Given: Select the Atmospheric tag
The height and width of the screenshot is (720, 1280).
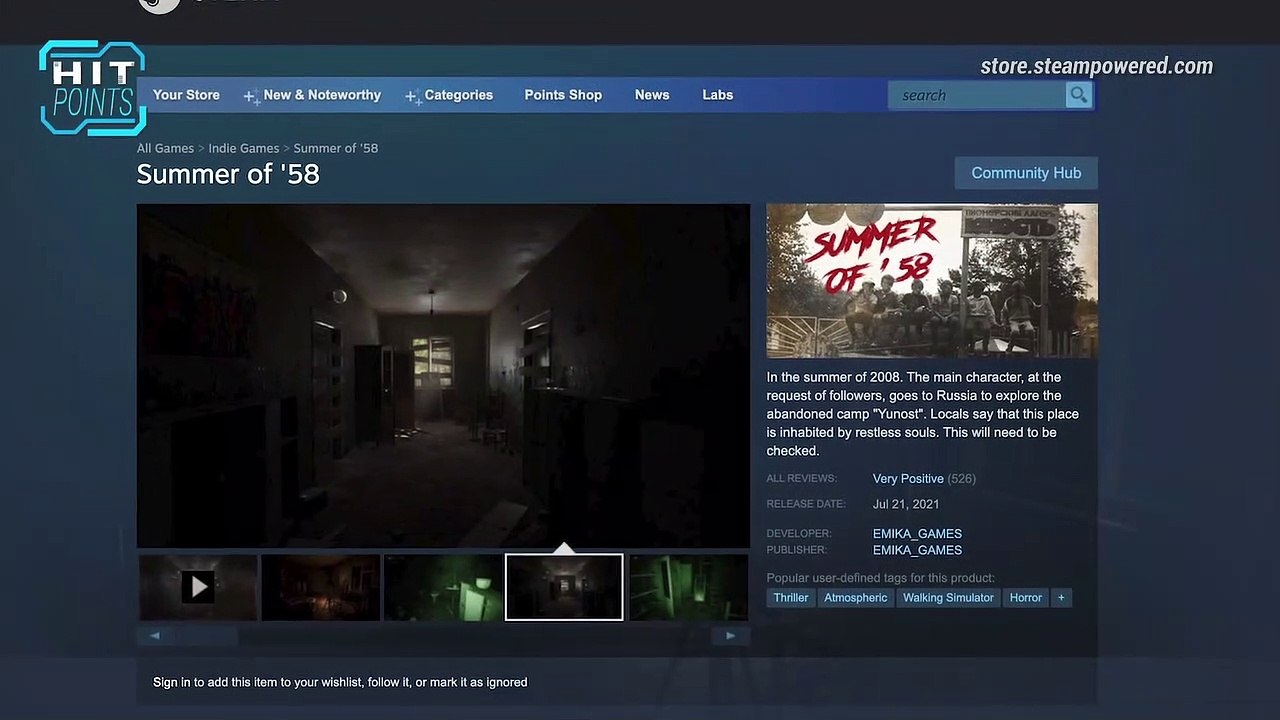Looking at the screenshot, I should pos(855,598).
